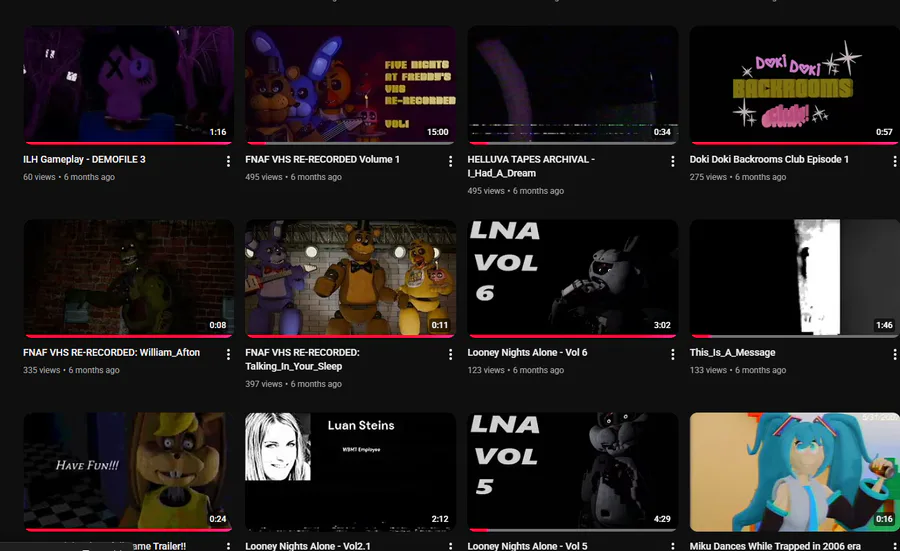900x551 pixels.
Task: Open options menu for FNAF VHS RE-RECORDED: William_Afton
Action: [x=228, y=355]
